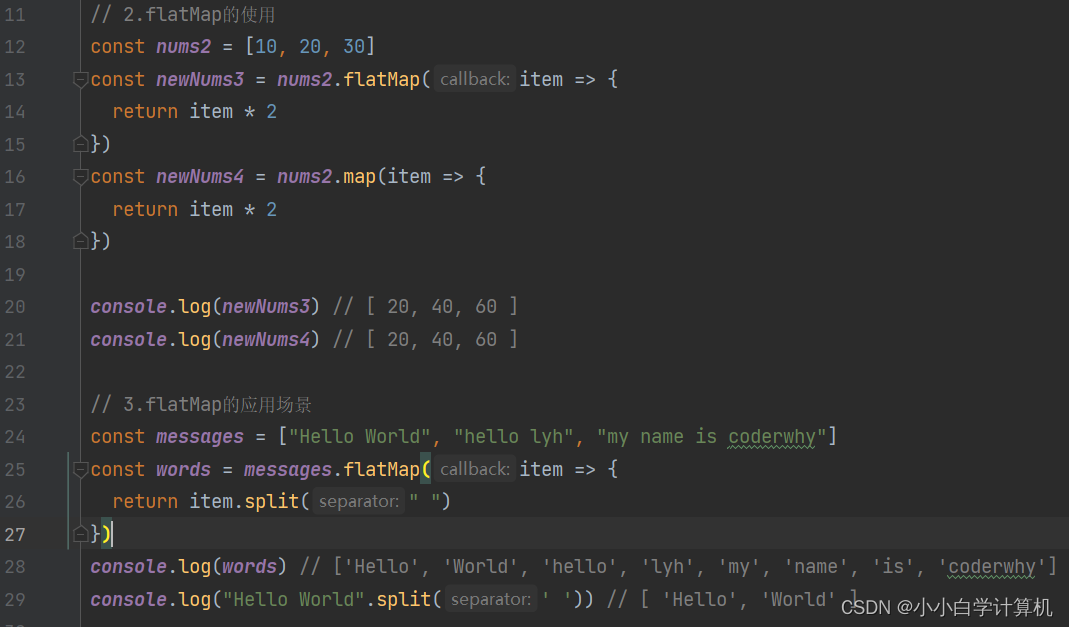Screen dimensions: 1069x627
Task: Collapse the fold end marker on line 27
Action: [x=80, y=534]
